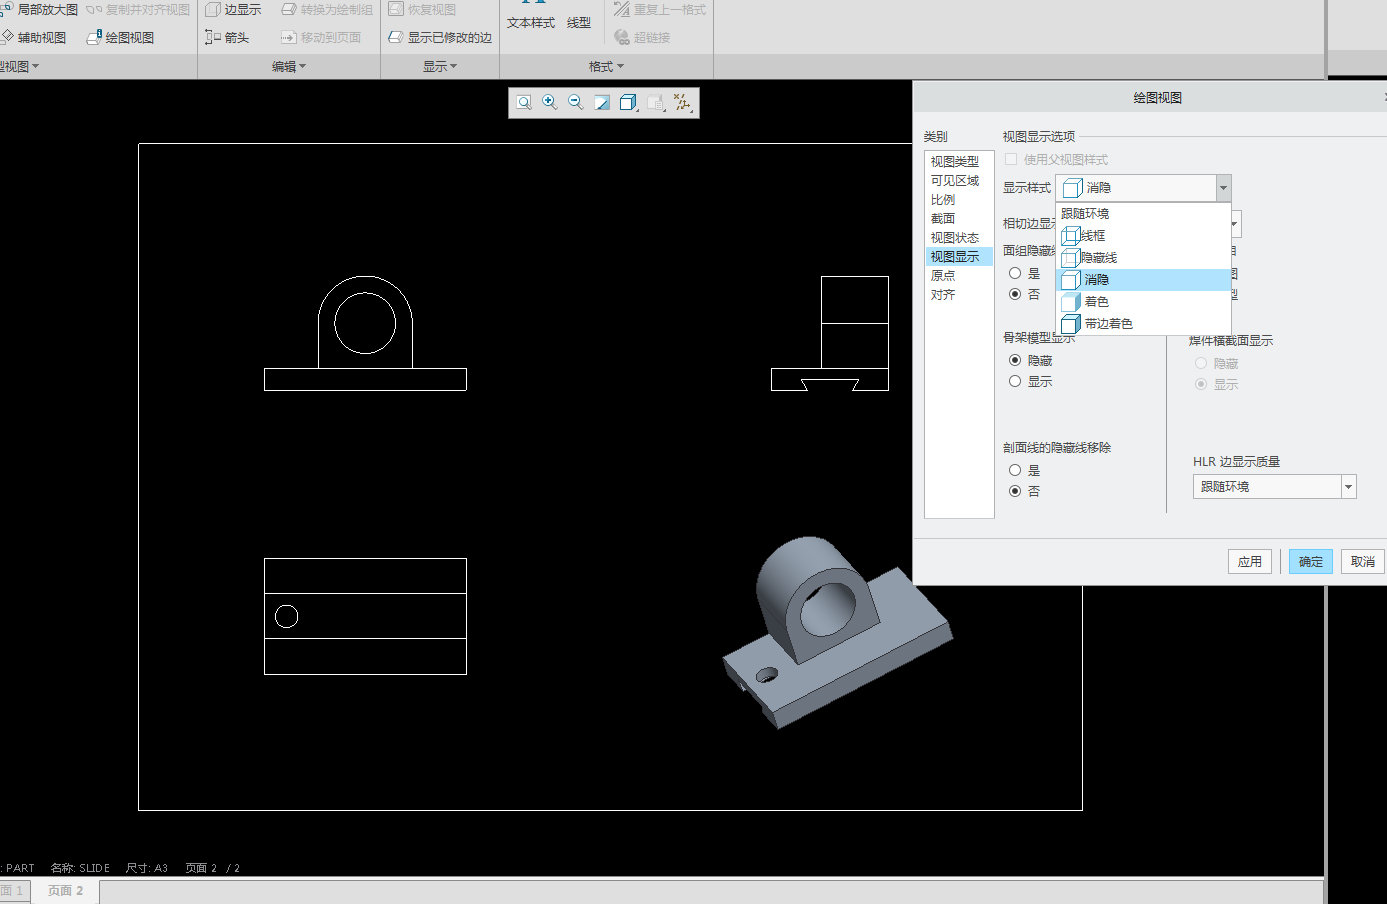The image size is (1387, 904).
Task: Open the display style cube icon
Action: (628, 103)
